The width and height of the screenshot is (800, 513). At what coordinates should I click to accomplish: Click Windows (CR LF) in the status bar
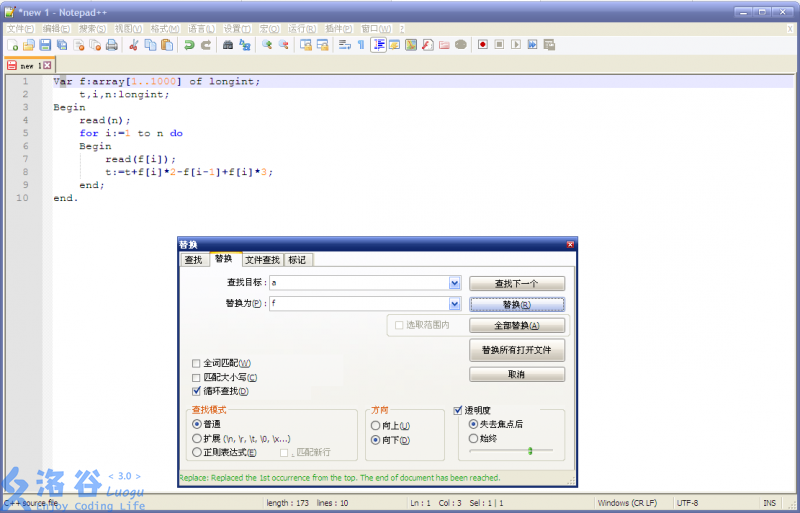(628, 503)
